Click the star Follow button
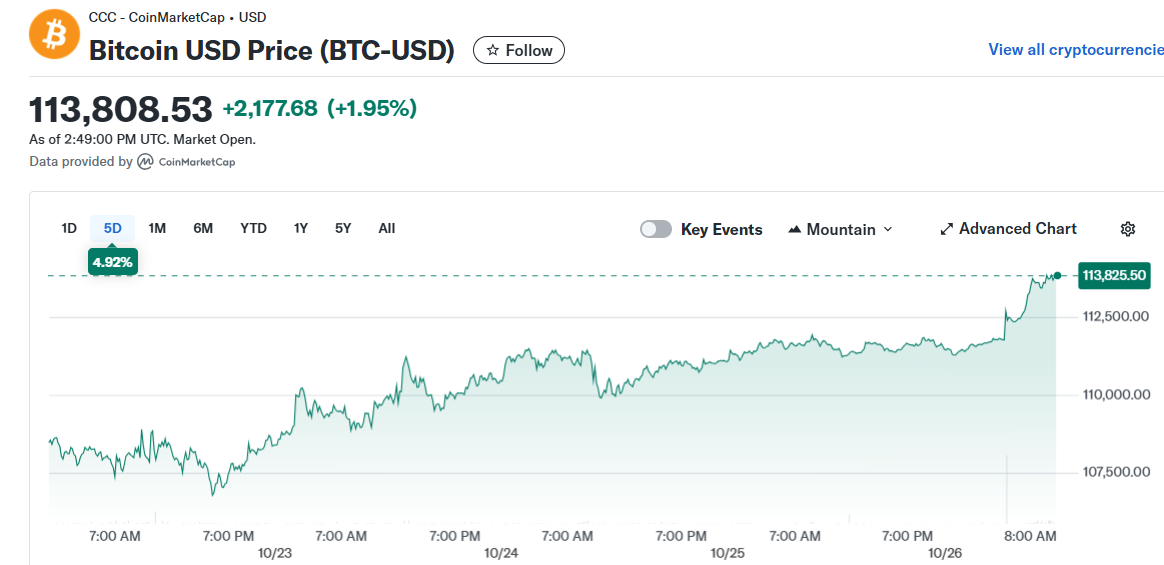 (518, 50)
